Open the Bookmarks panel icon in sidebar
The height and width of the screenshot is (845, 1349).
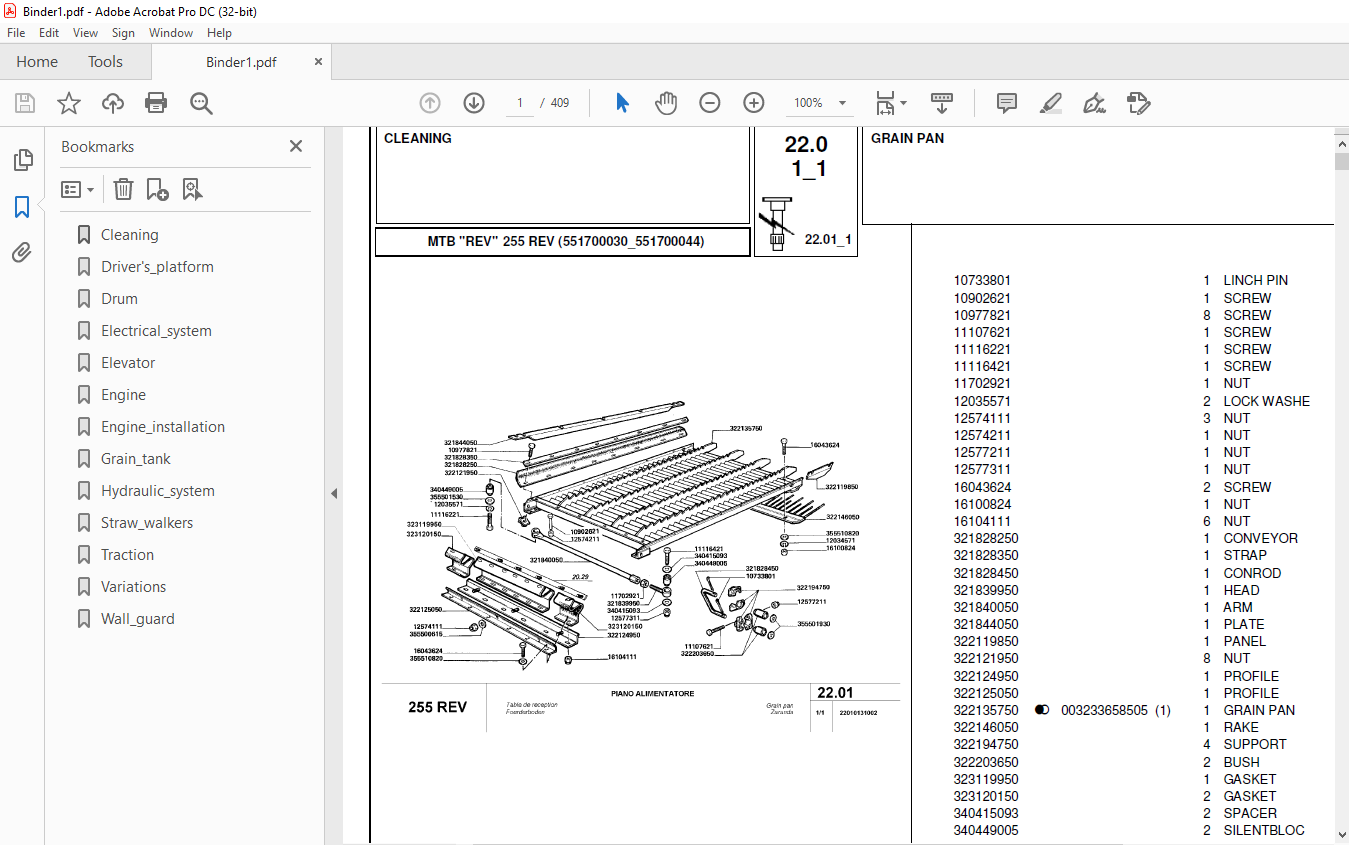tap(22, 207)
